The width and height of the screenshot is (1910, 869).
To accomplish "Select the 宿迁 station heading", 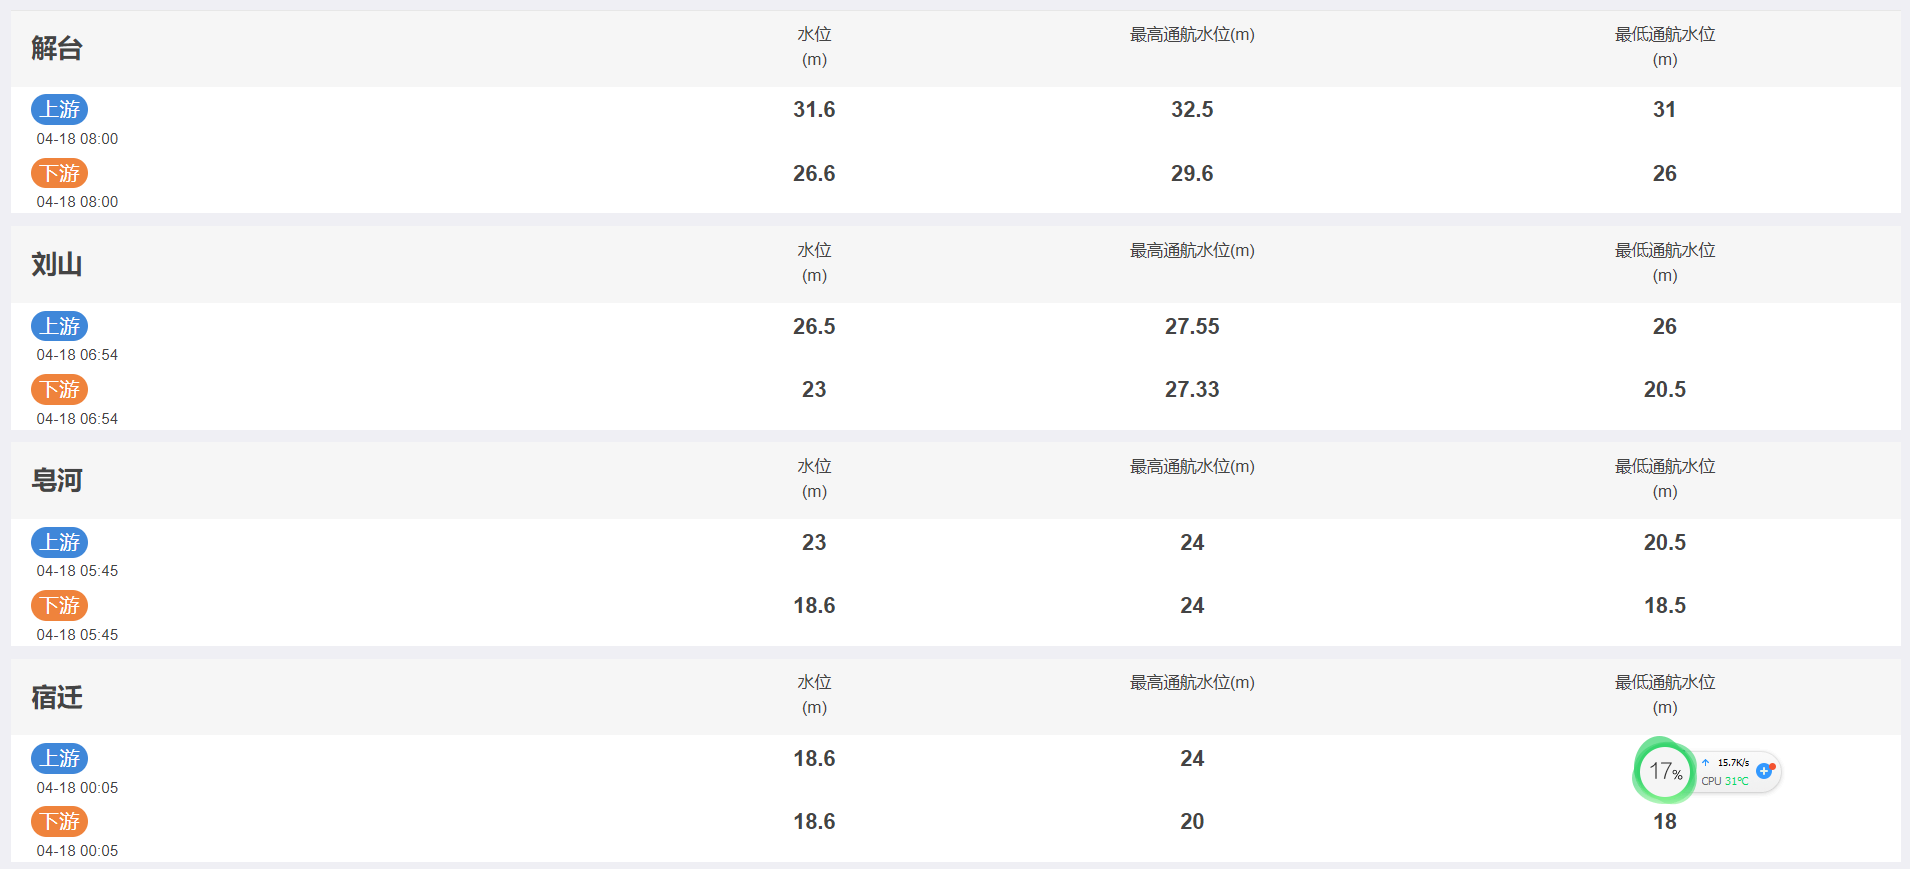I will (57, 697).
